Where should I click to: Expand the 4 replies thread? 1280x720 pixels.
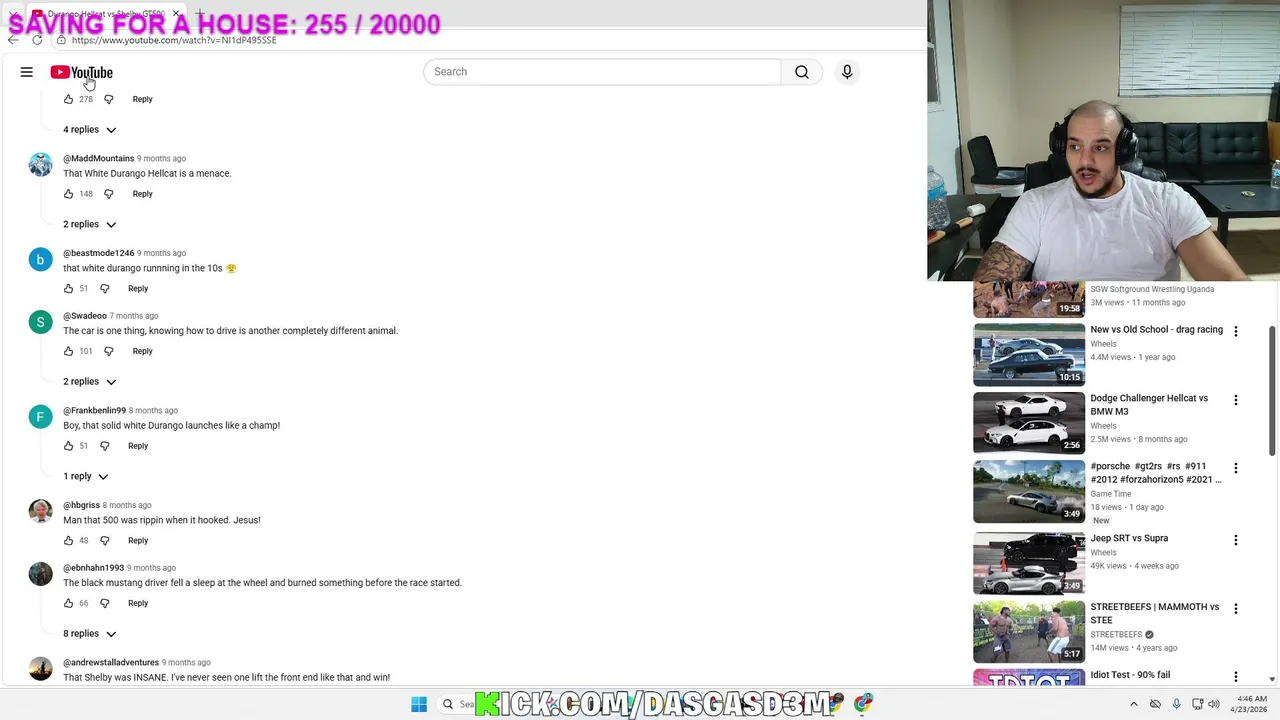tap(90, 129)
